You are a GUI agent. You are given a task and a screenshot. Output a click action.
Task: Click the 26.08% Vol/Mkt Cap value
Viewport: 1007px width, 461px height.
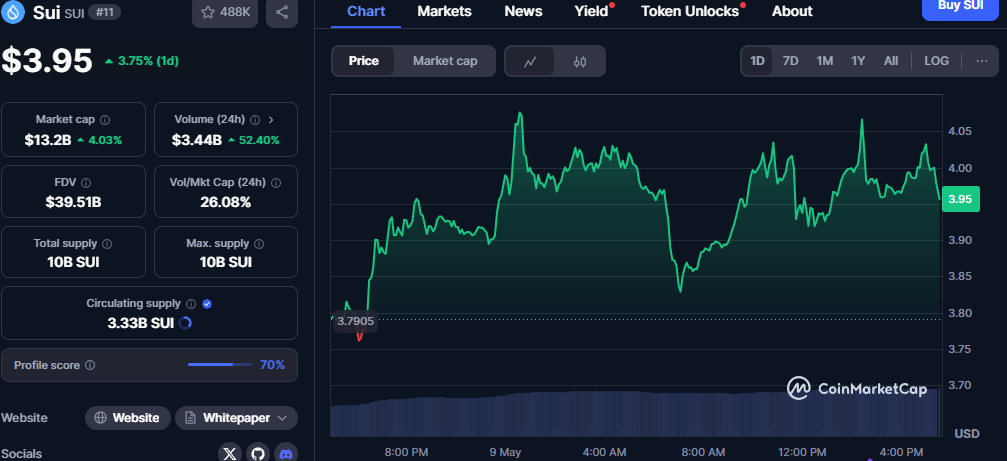coord(226,203)
